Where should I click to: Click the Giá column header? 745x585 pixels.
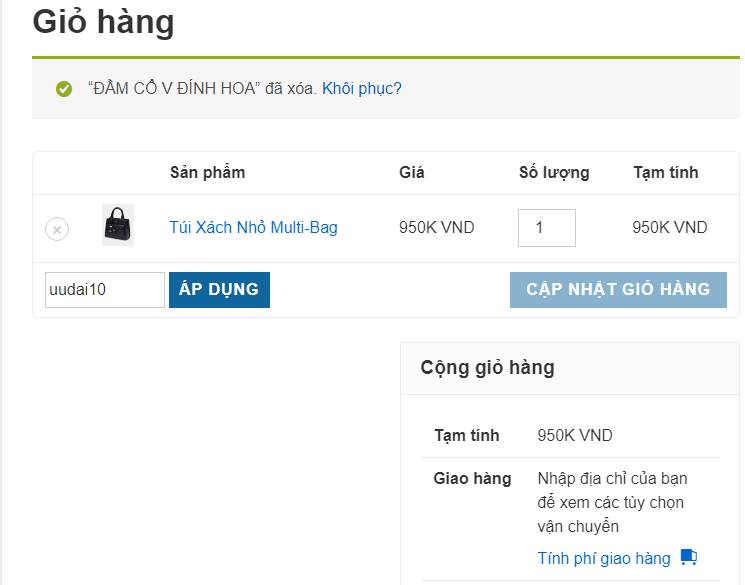412,172
